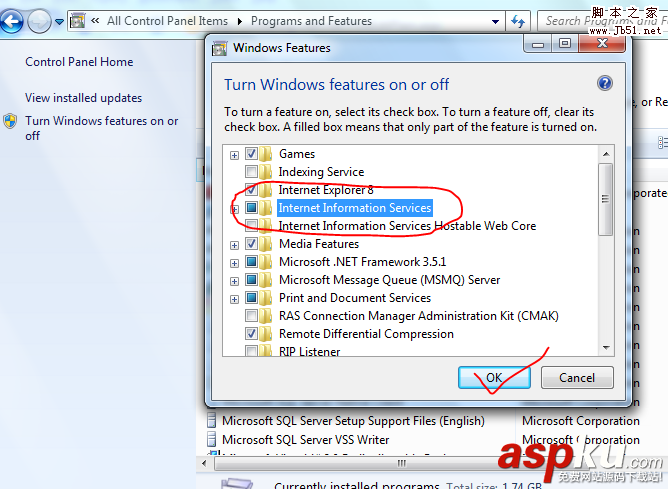Show hidden breadcrumb levels via double chevron
Viewport: 668px width, 489px height.
coord(95,20)
